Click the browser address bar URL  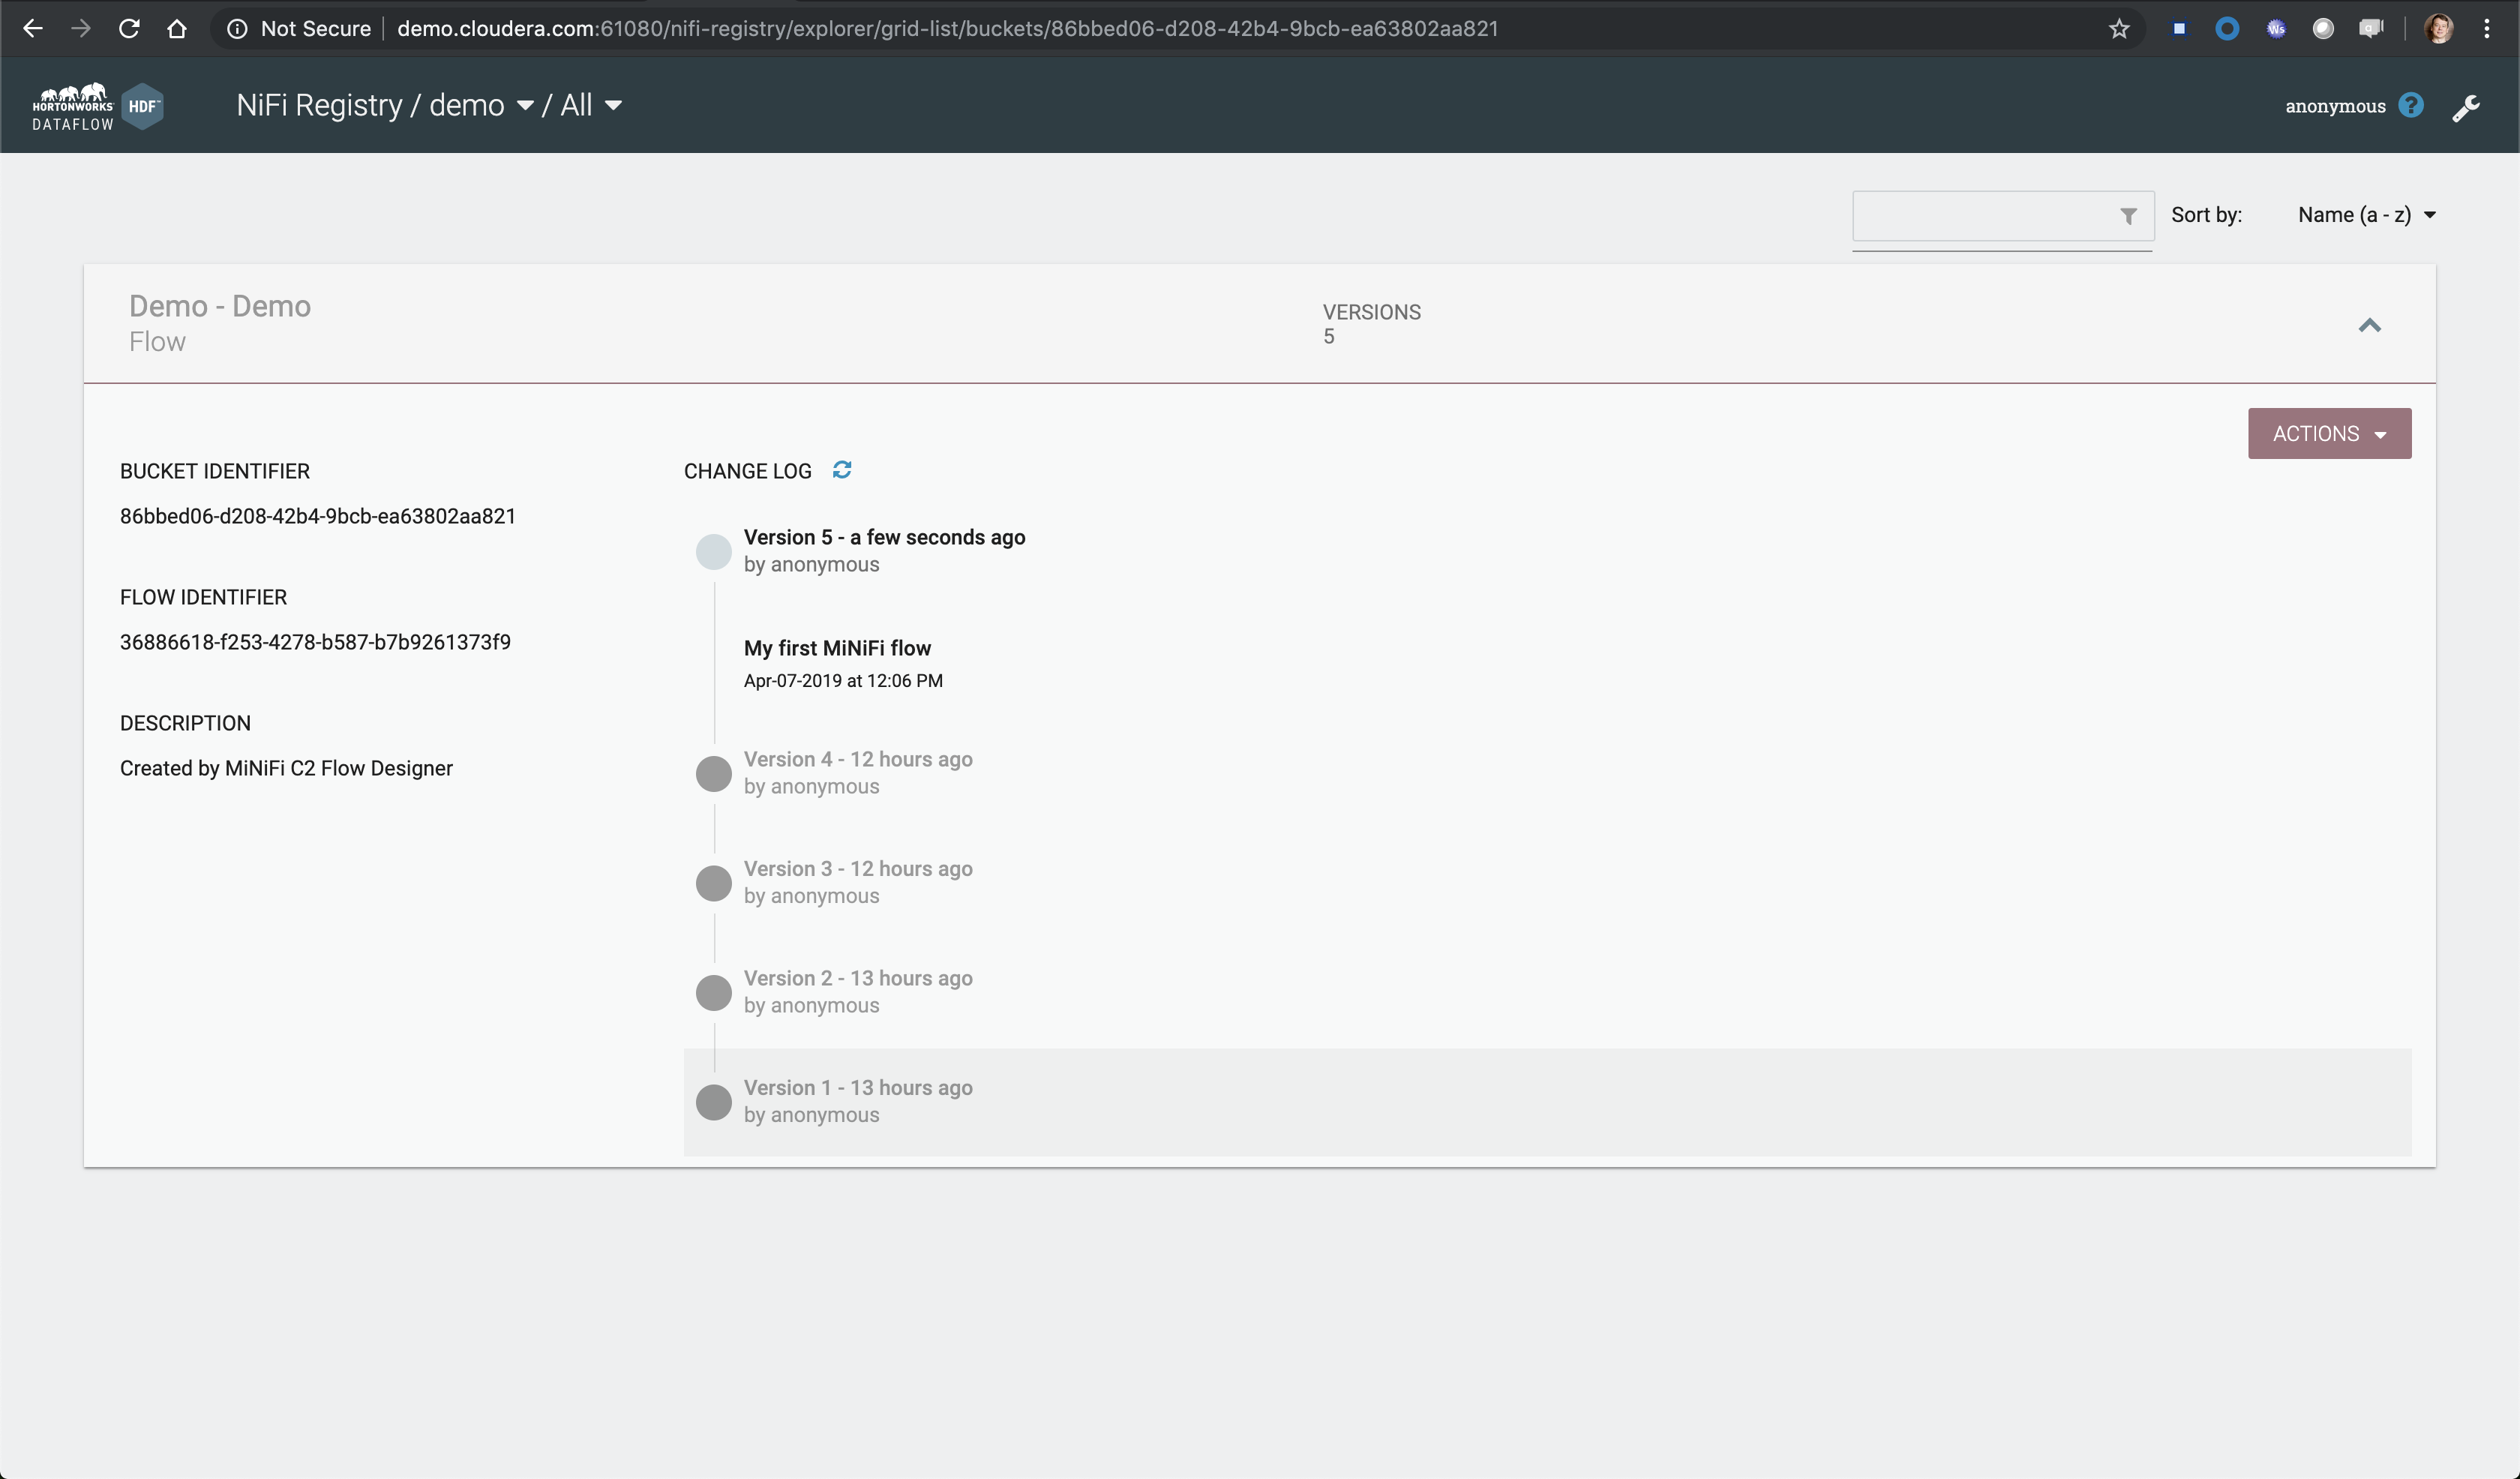[x=947, y=29]
